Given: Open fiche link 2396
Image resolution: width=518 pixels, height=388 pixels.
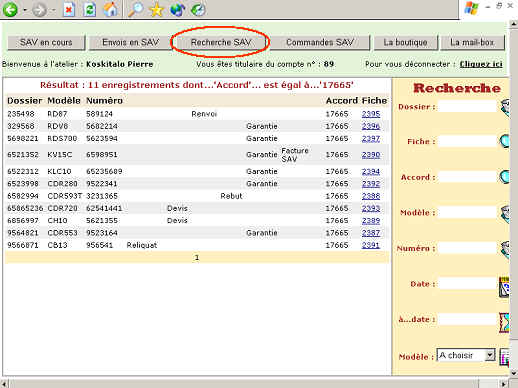Looking at the screenshot, I should point(371,126).
